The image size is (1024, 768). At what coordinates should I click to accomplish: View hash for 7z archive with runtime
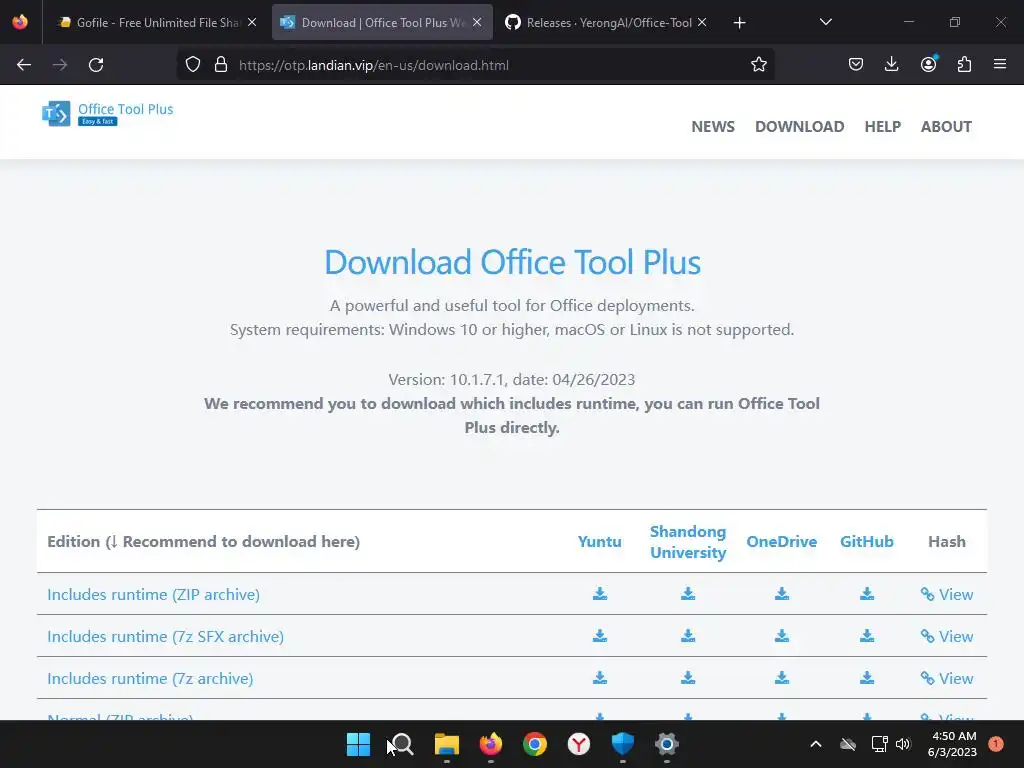tap(946, 679)
